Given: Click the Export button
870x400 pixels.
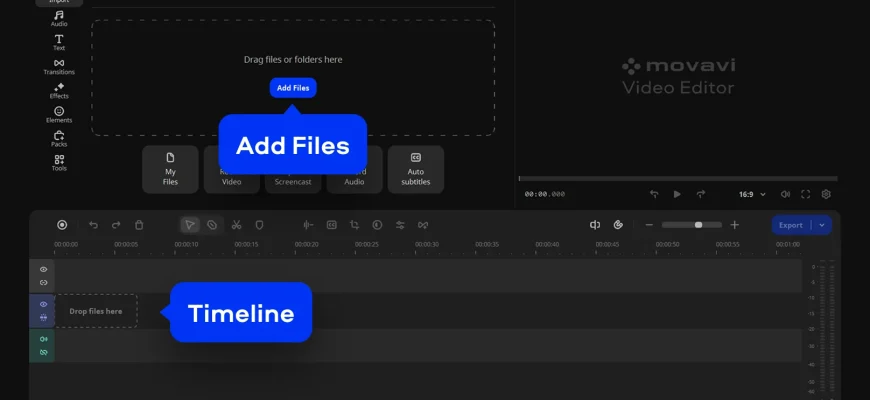Looking at the screenshot, I should click(x=791, y=225).
